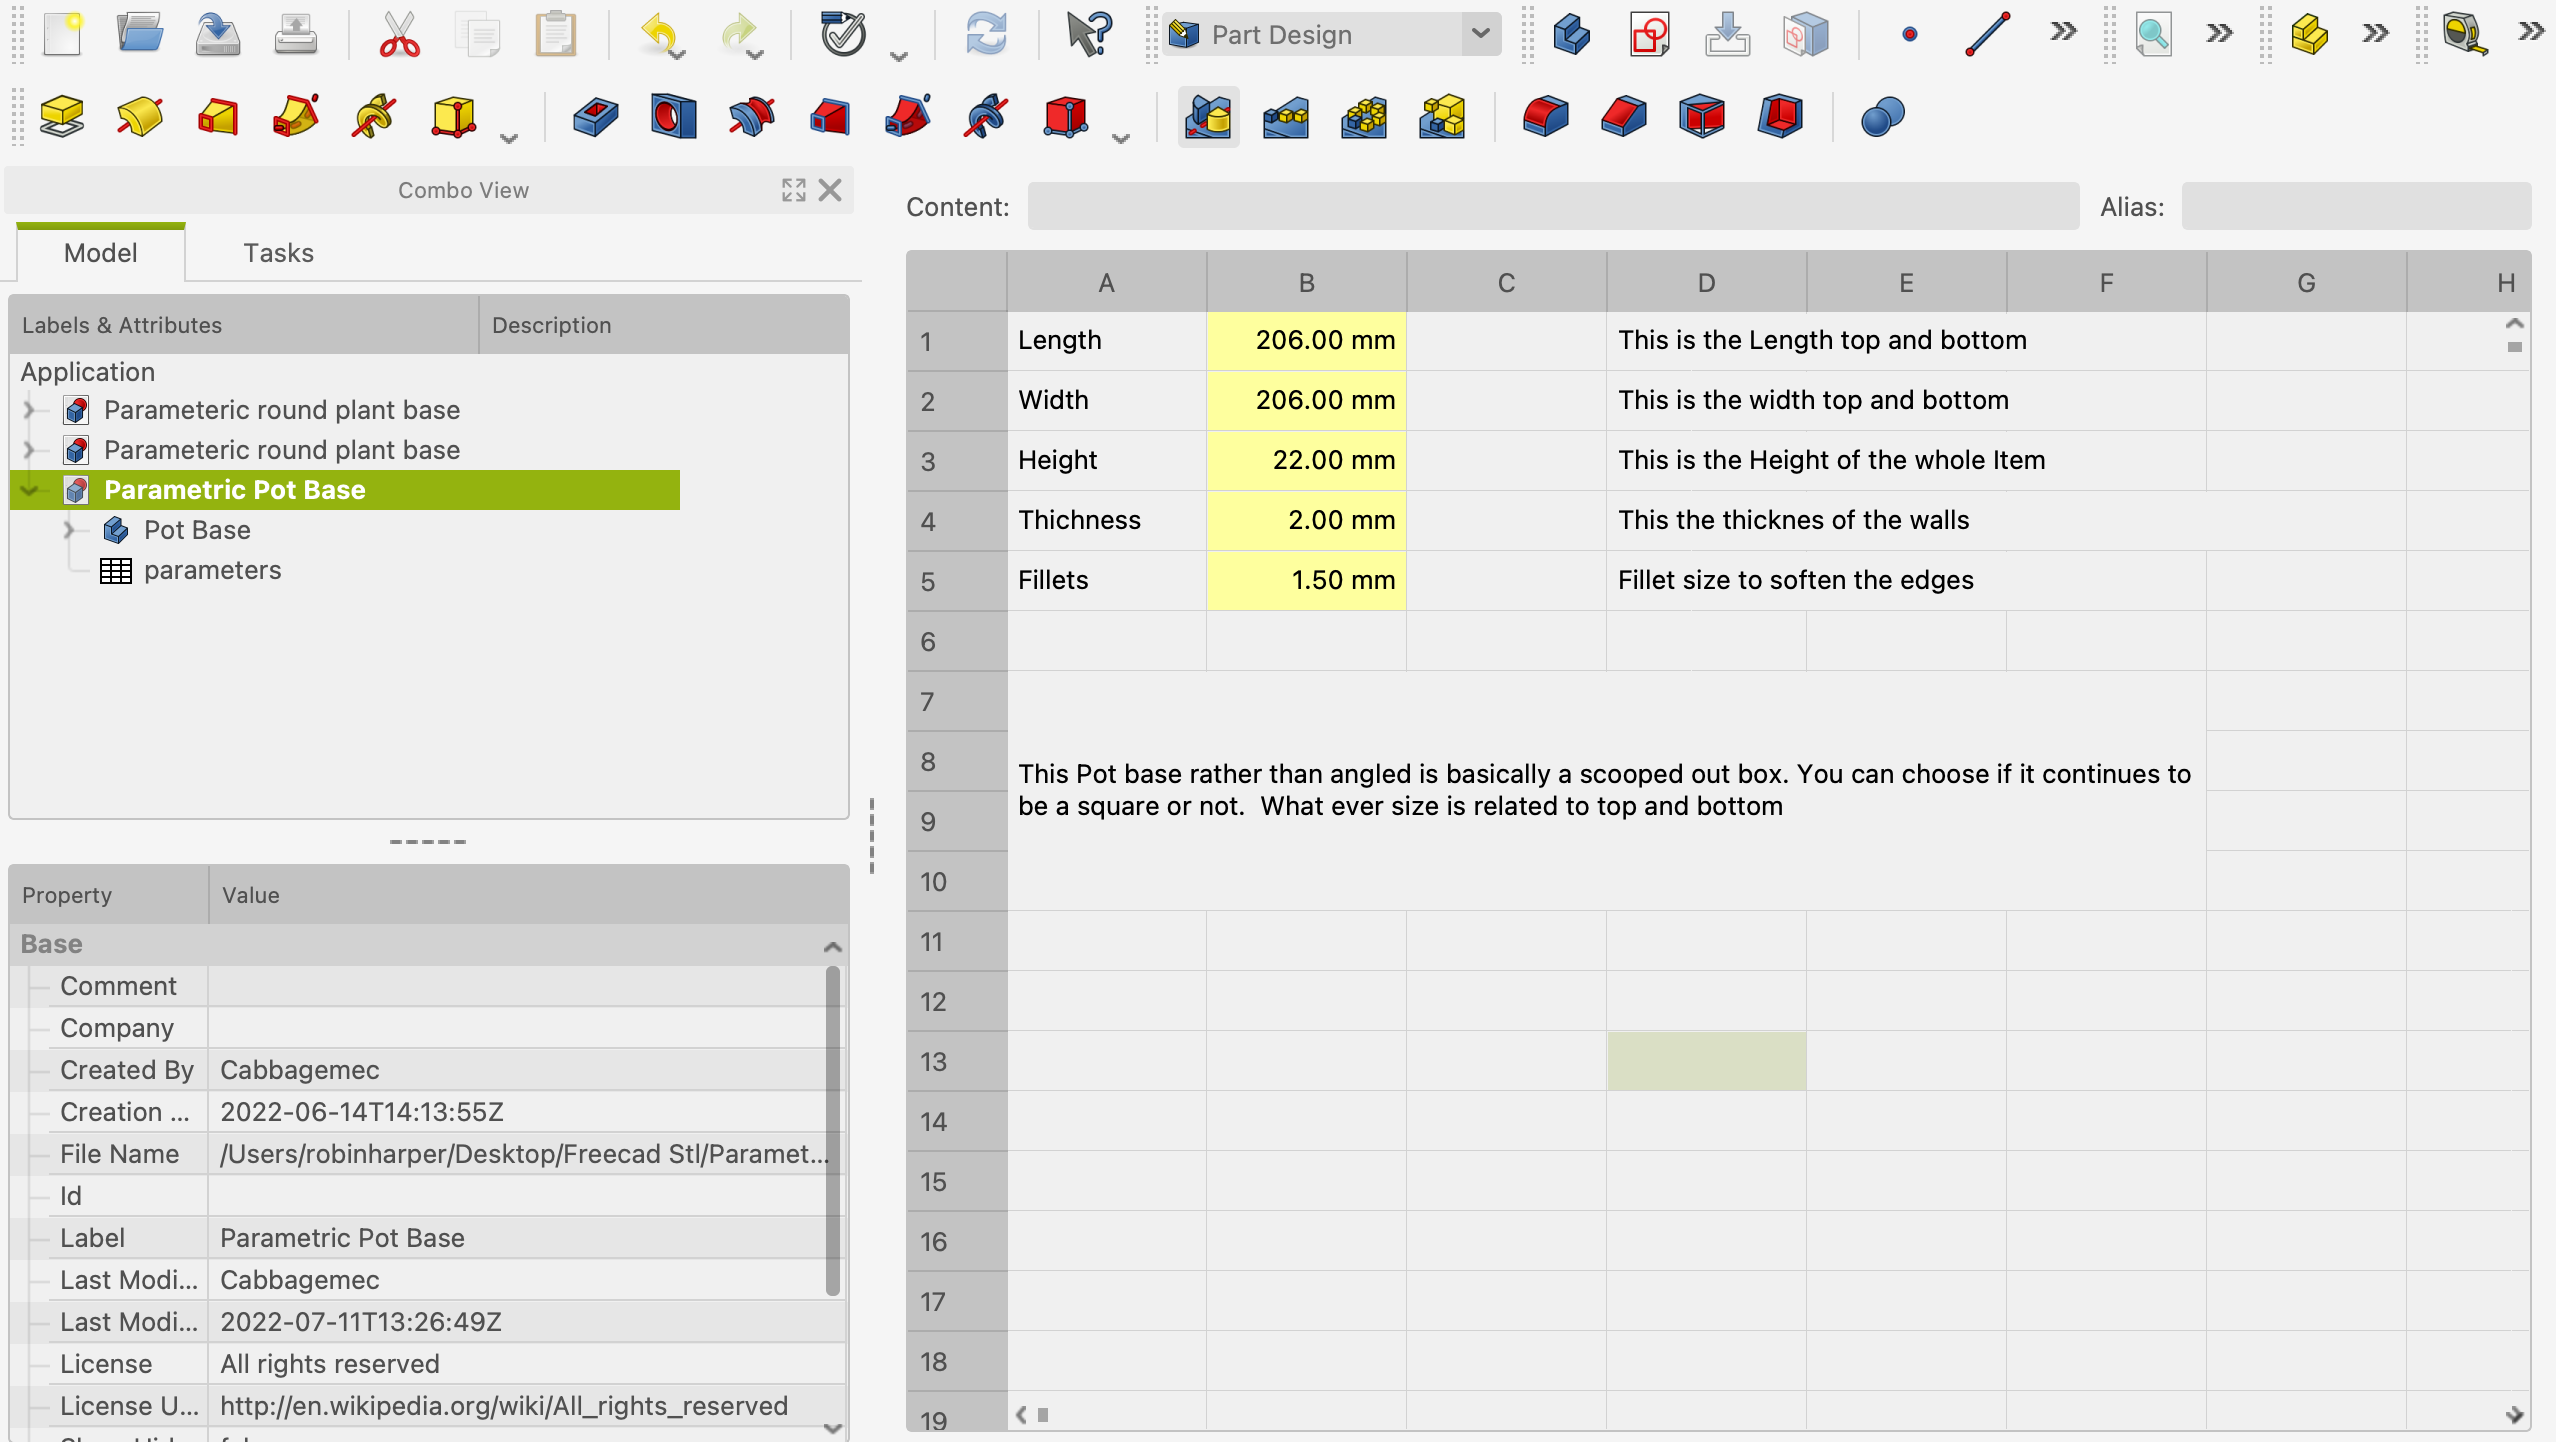Collapse the Parametric Pot Base document
This screenshot has width=2556, height=1442.
(30, 490)
